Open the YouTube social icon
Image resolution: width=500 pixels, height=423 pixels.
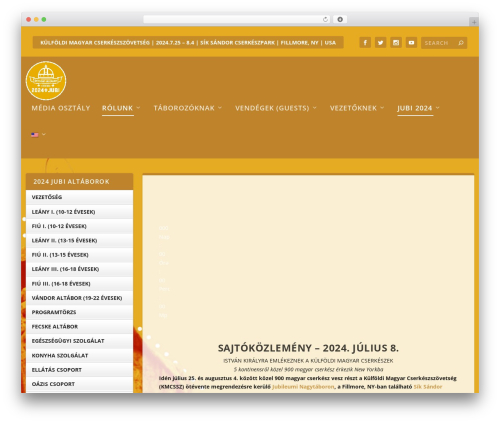pos(411,43)
